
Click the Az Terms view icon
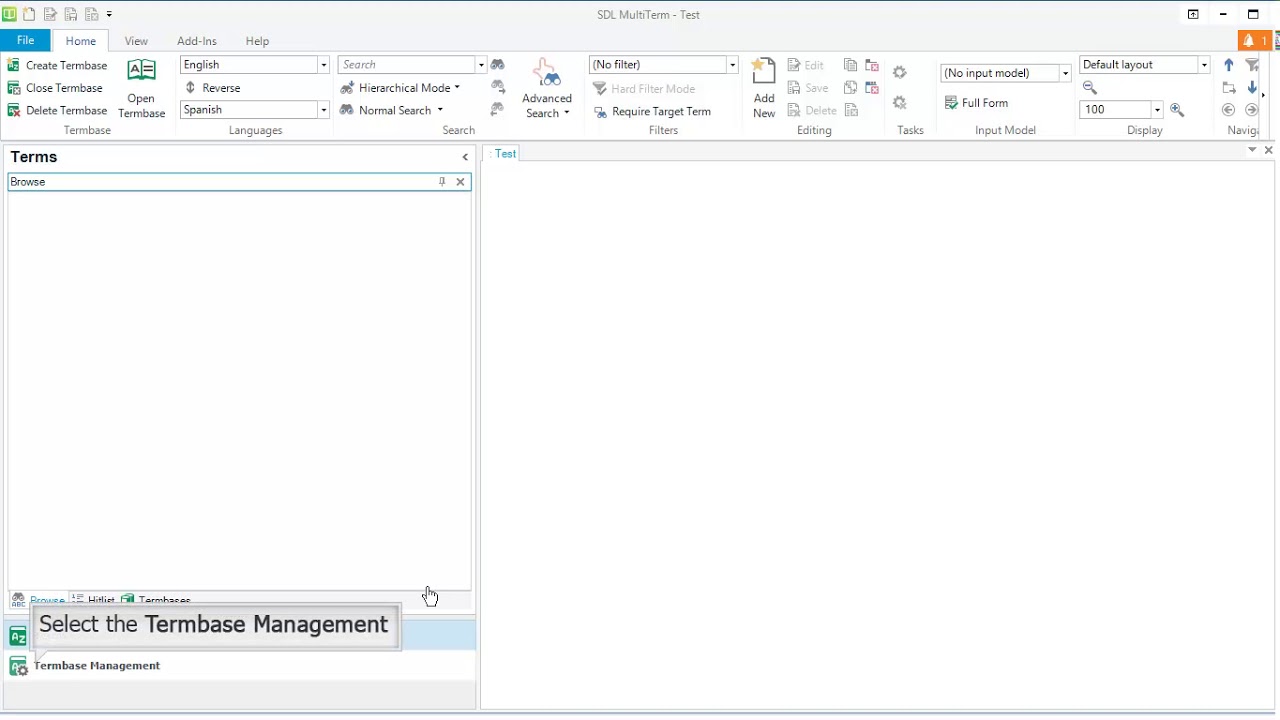tap(18, 636)
